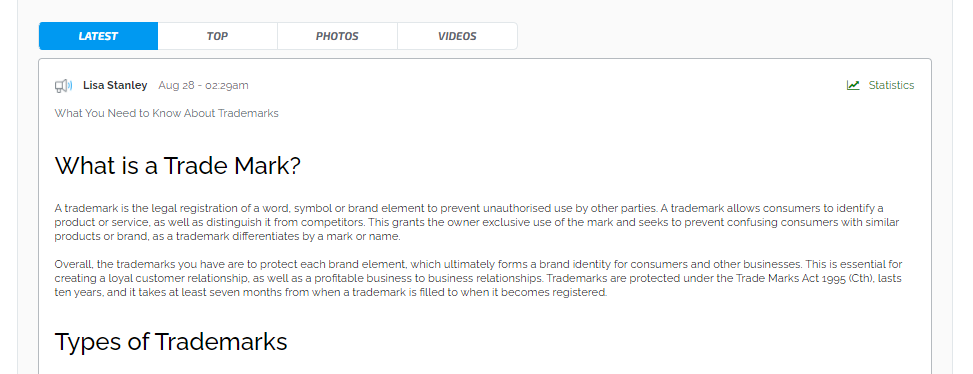Open the Top tab

217,36
